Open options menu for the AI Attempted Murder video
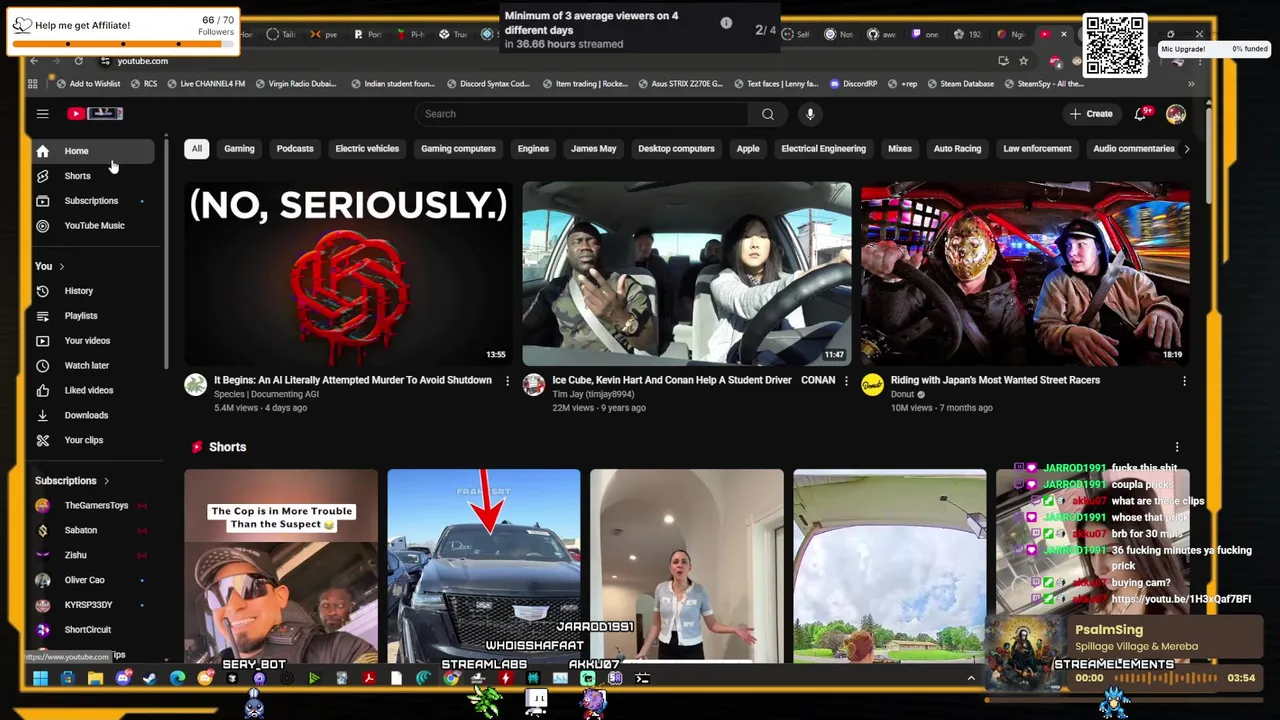The height and width of the screenshot is (720, 1280). [x=507, y=381]
